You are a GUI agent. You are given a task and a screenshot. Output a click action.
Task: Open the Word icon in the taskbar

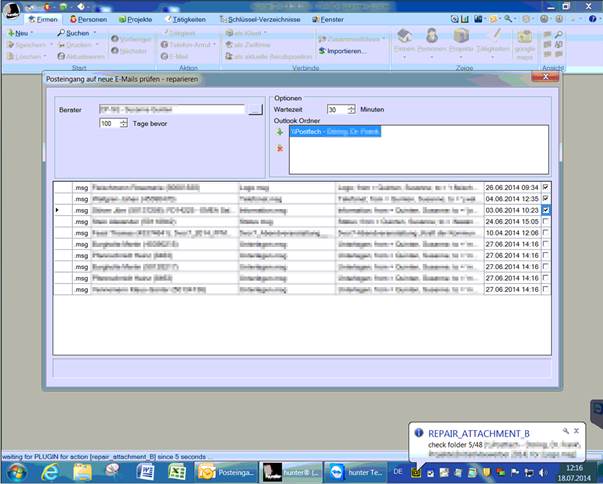(144, 471)
